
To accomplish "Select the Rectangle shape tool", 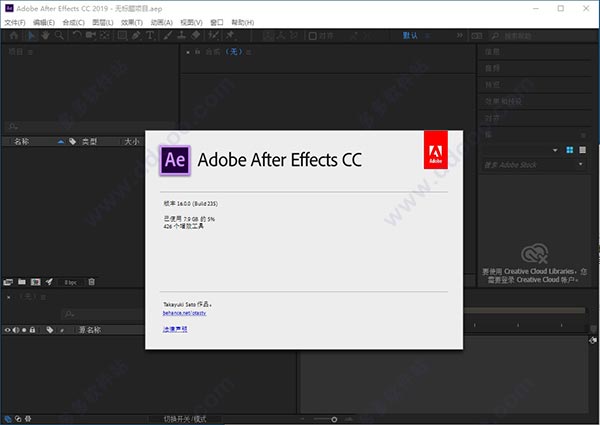I will pyautogui.click(x=122, y=36).
